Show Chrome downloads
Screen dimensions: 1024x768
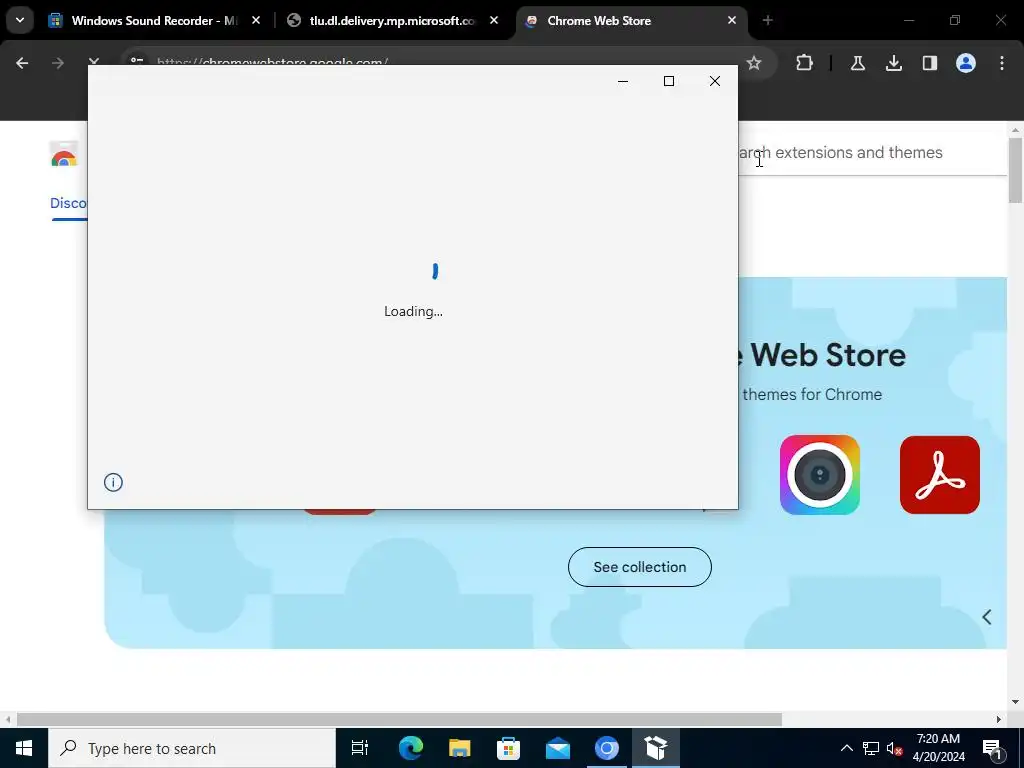pos(893,63)
